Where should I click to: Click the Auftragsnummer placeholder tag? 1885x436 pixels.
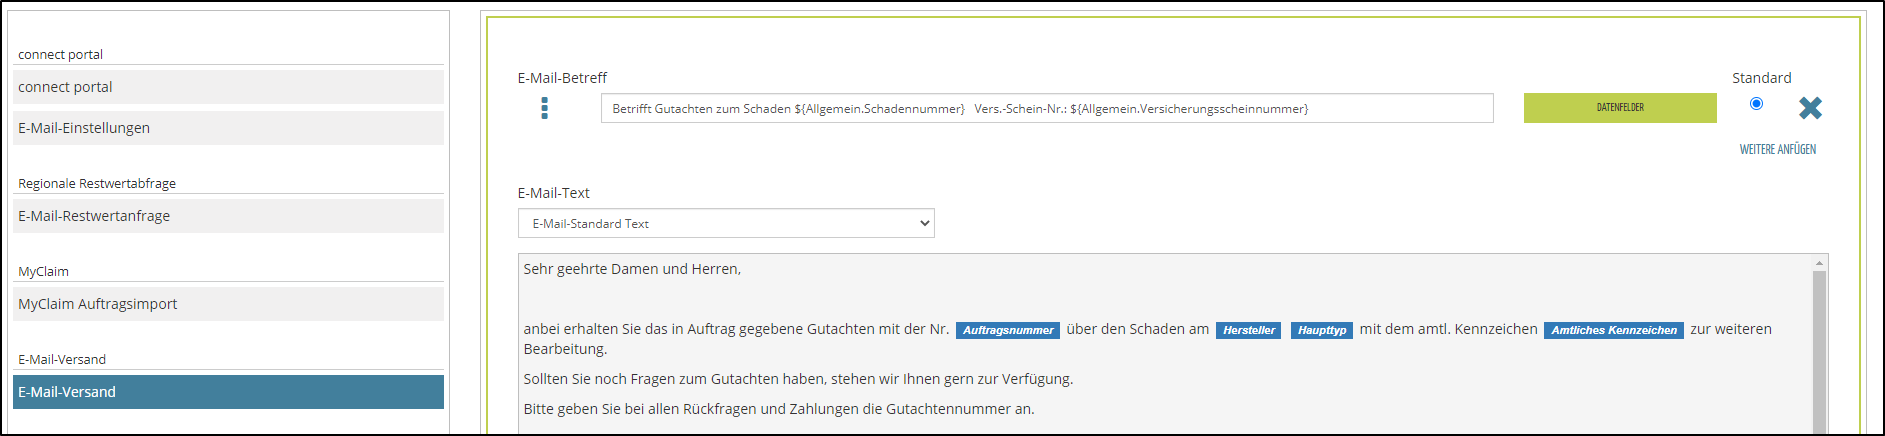[1007, 330]
